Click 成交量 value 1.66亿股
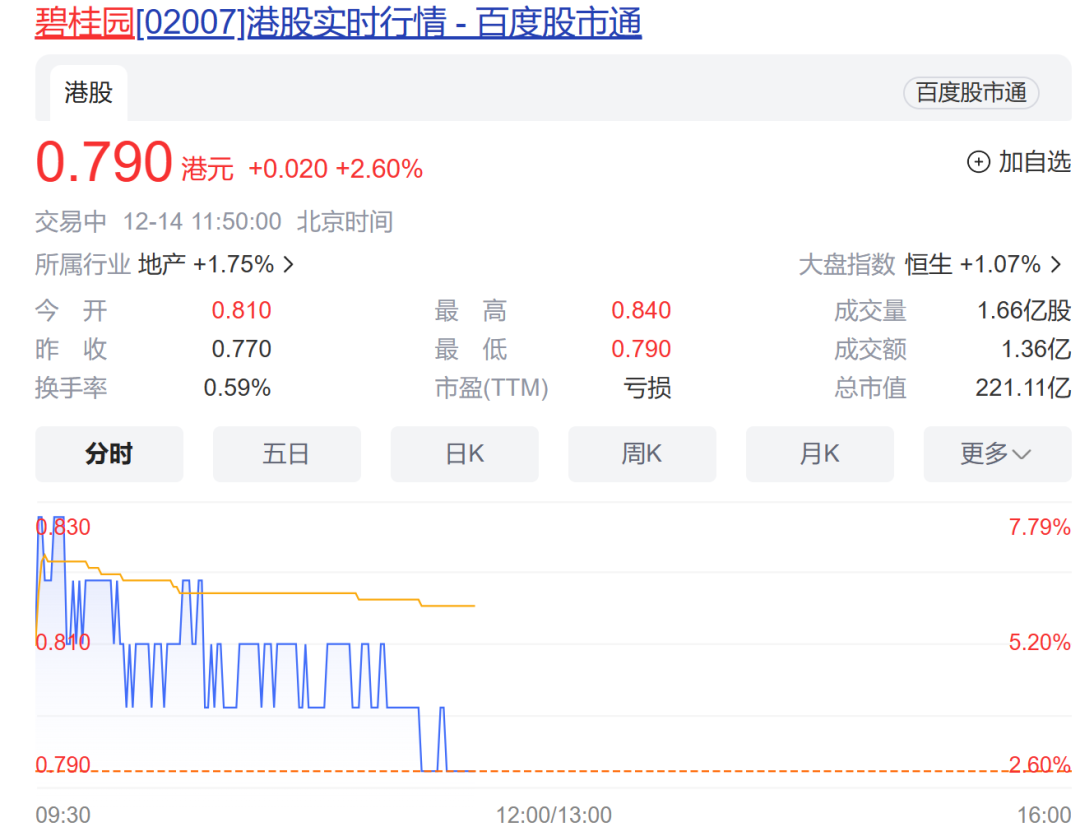The height and width of the screenshot is (827, 1080). point(1024,311)
